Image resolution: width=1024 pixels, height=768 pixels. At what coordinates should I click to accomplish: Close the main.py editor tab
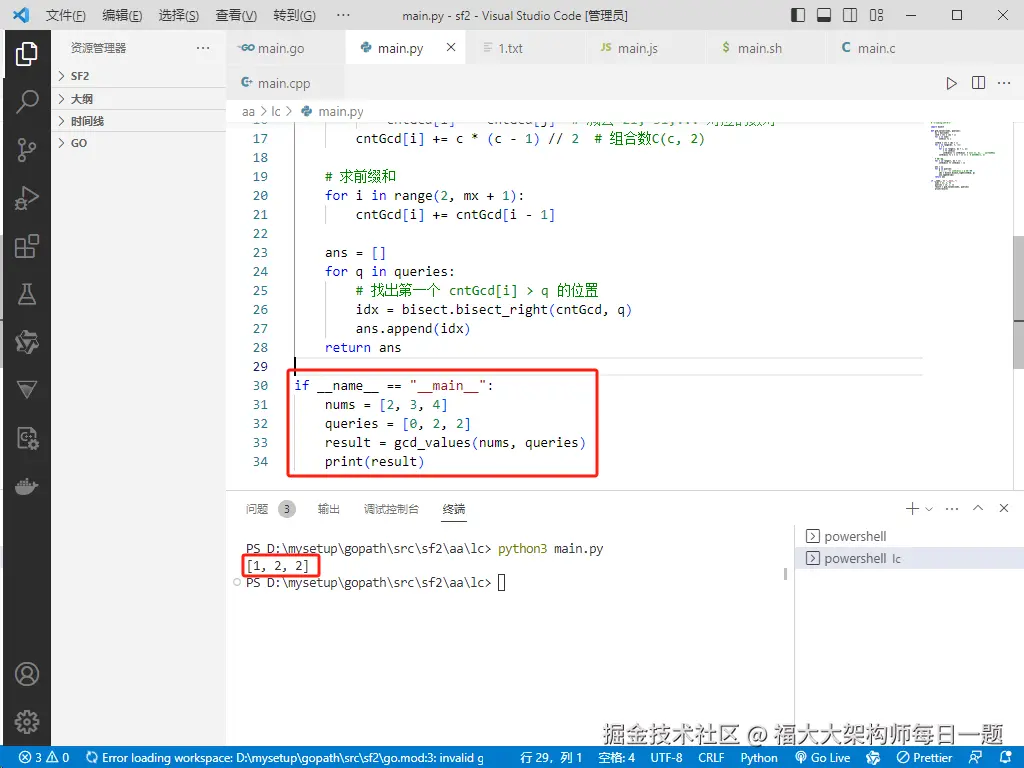451,47
